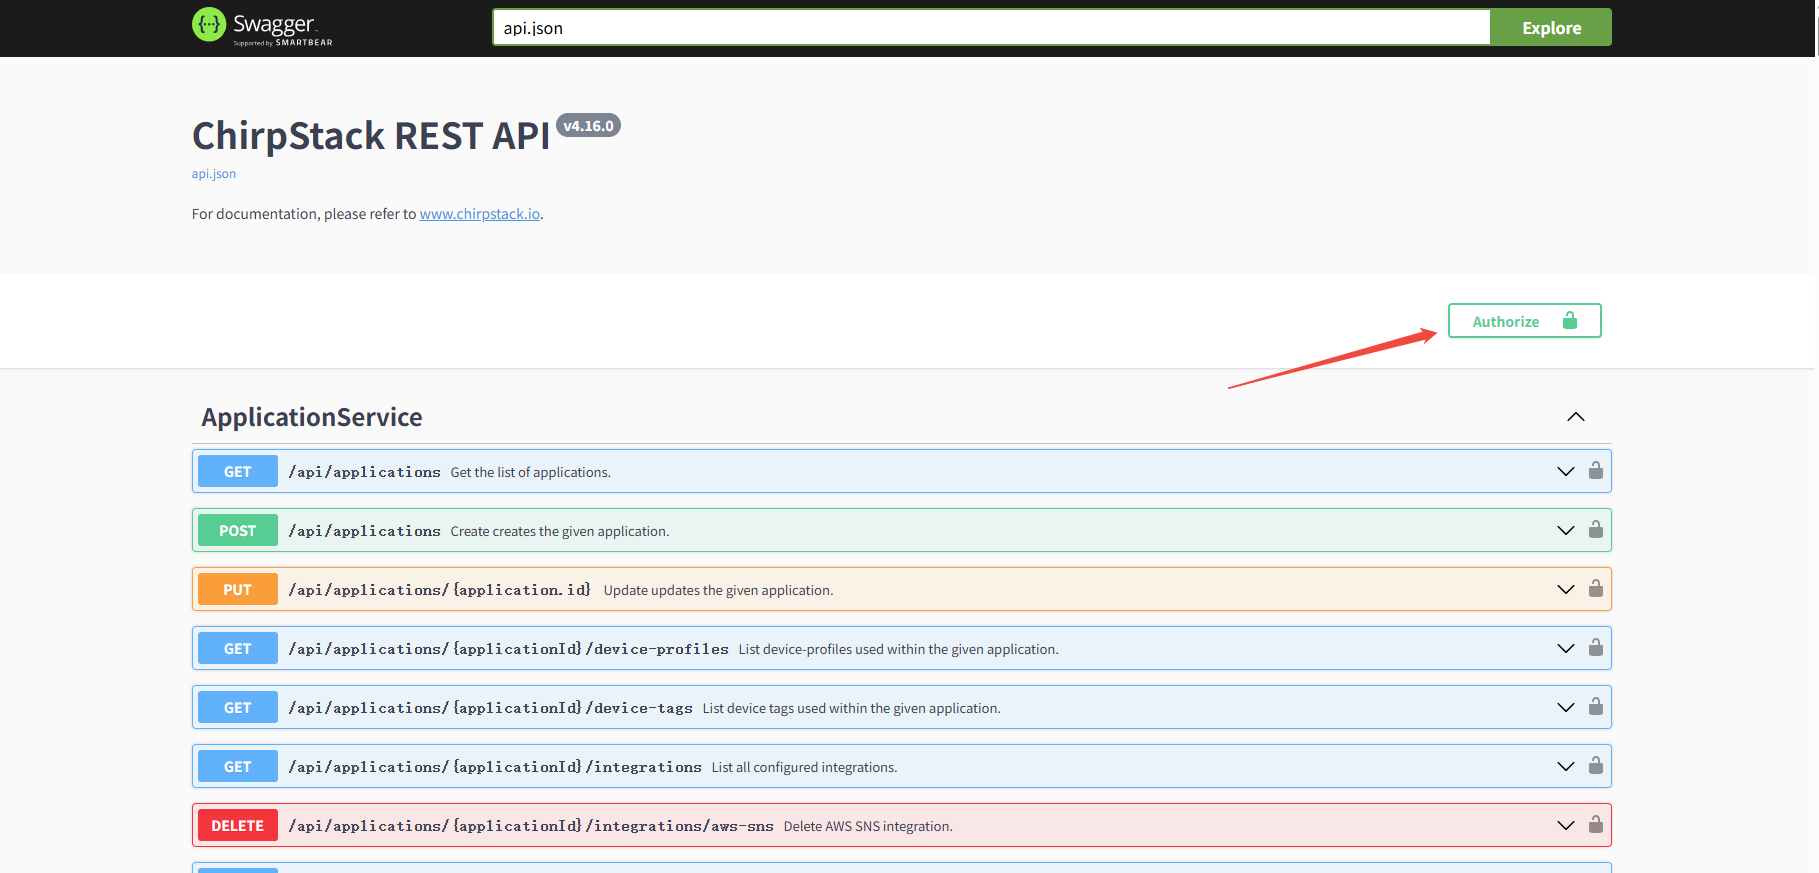Focus the api.json URL input field
Viewport: 1819px width, 873px height.
coord(990,28)
